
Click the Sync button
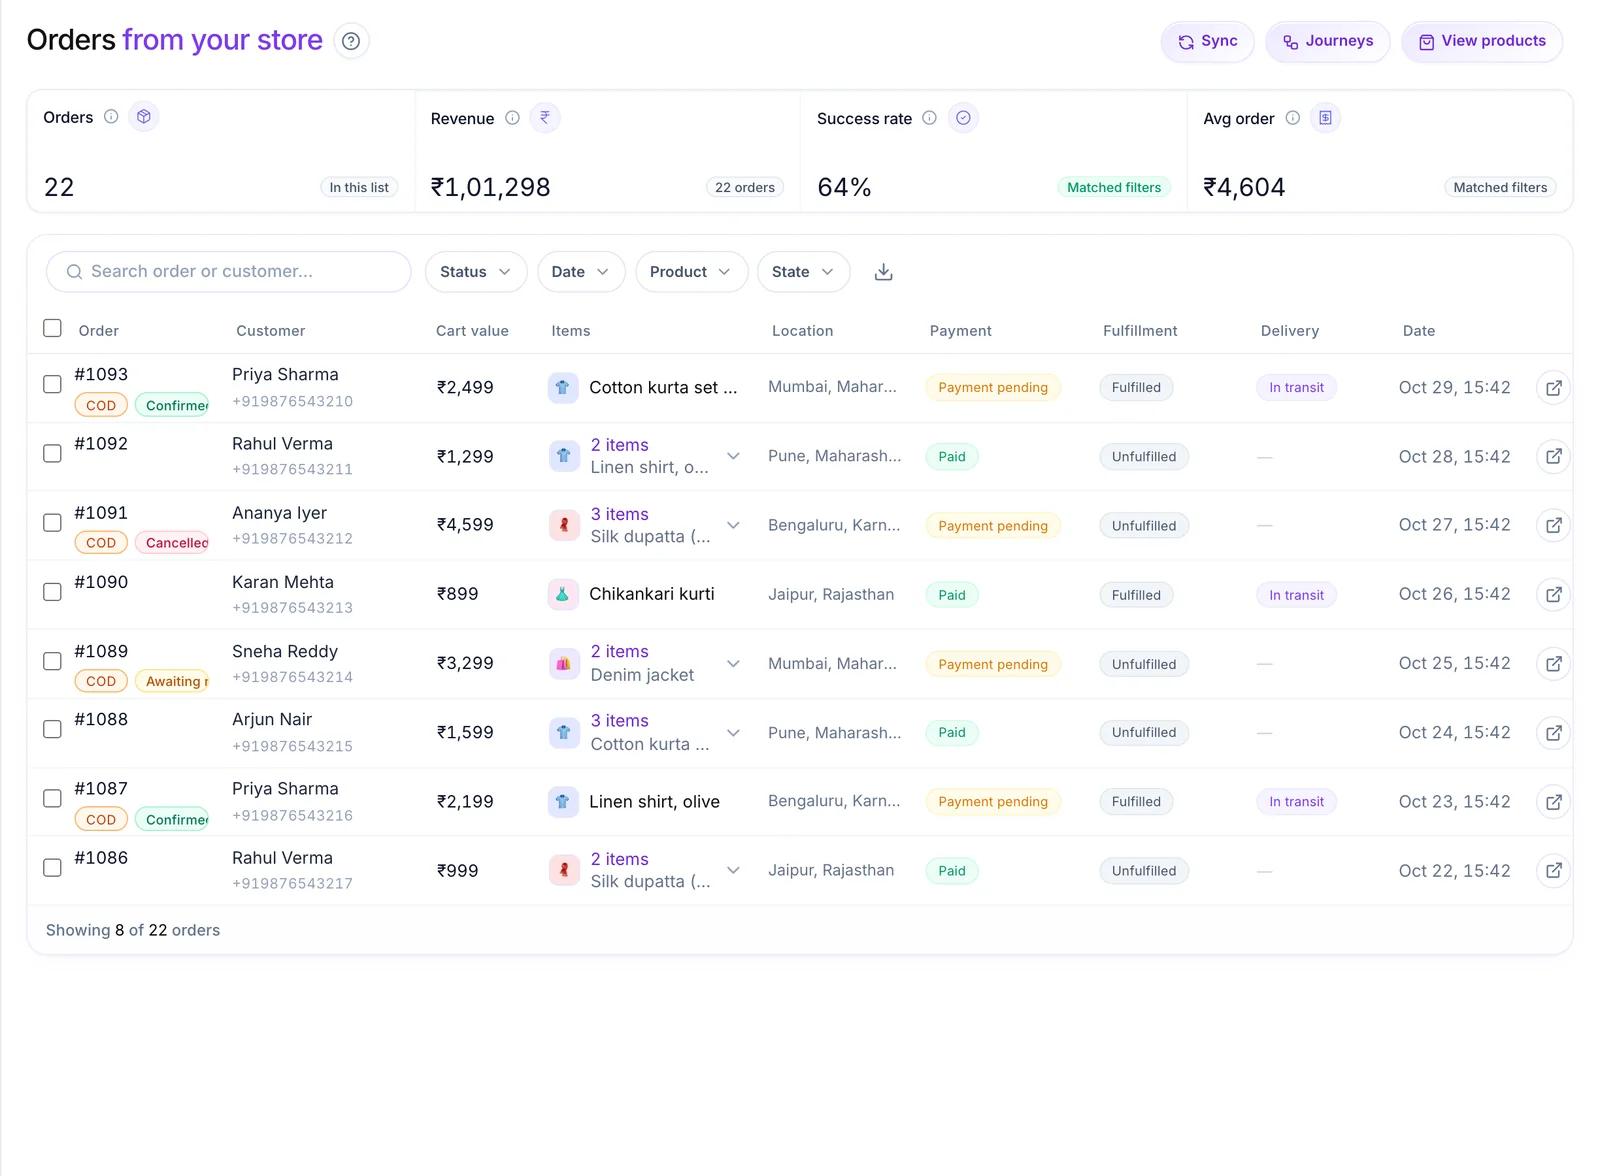pos(1207,42)
